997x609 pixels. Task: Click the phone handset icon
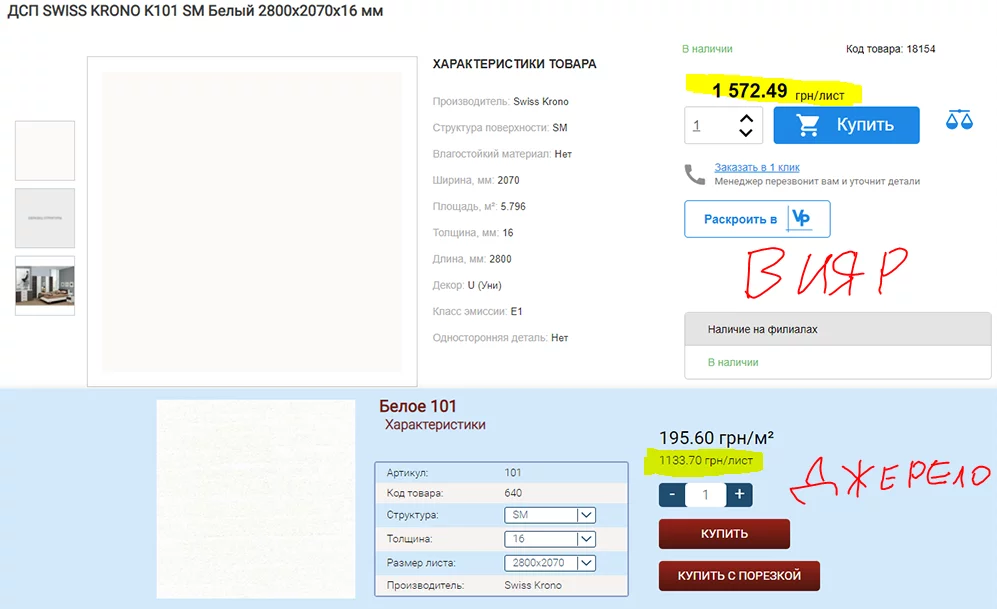(x=694, y=174)
